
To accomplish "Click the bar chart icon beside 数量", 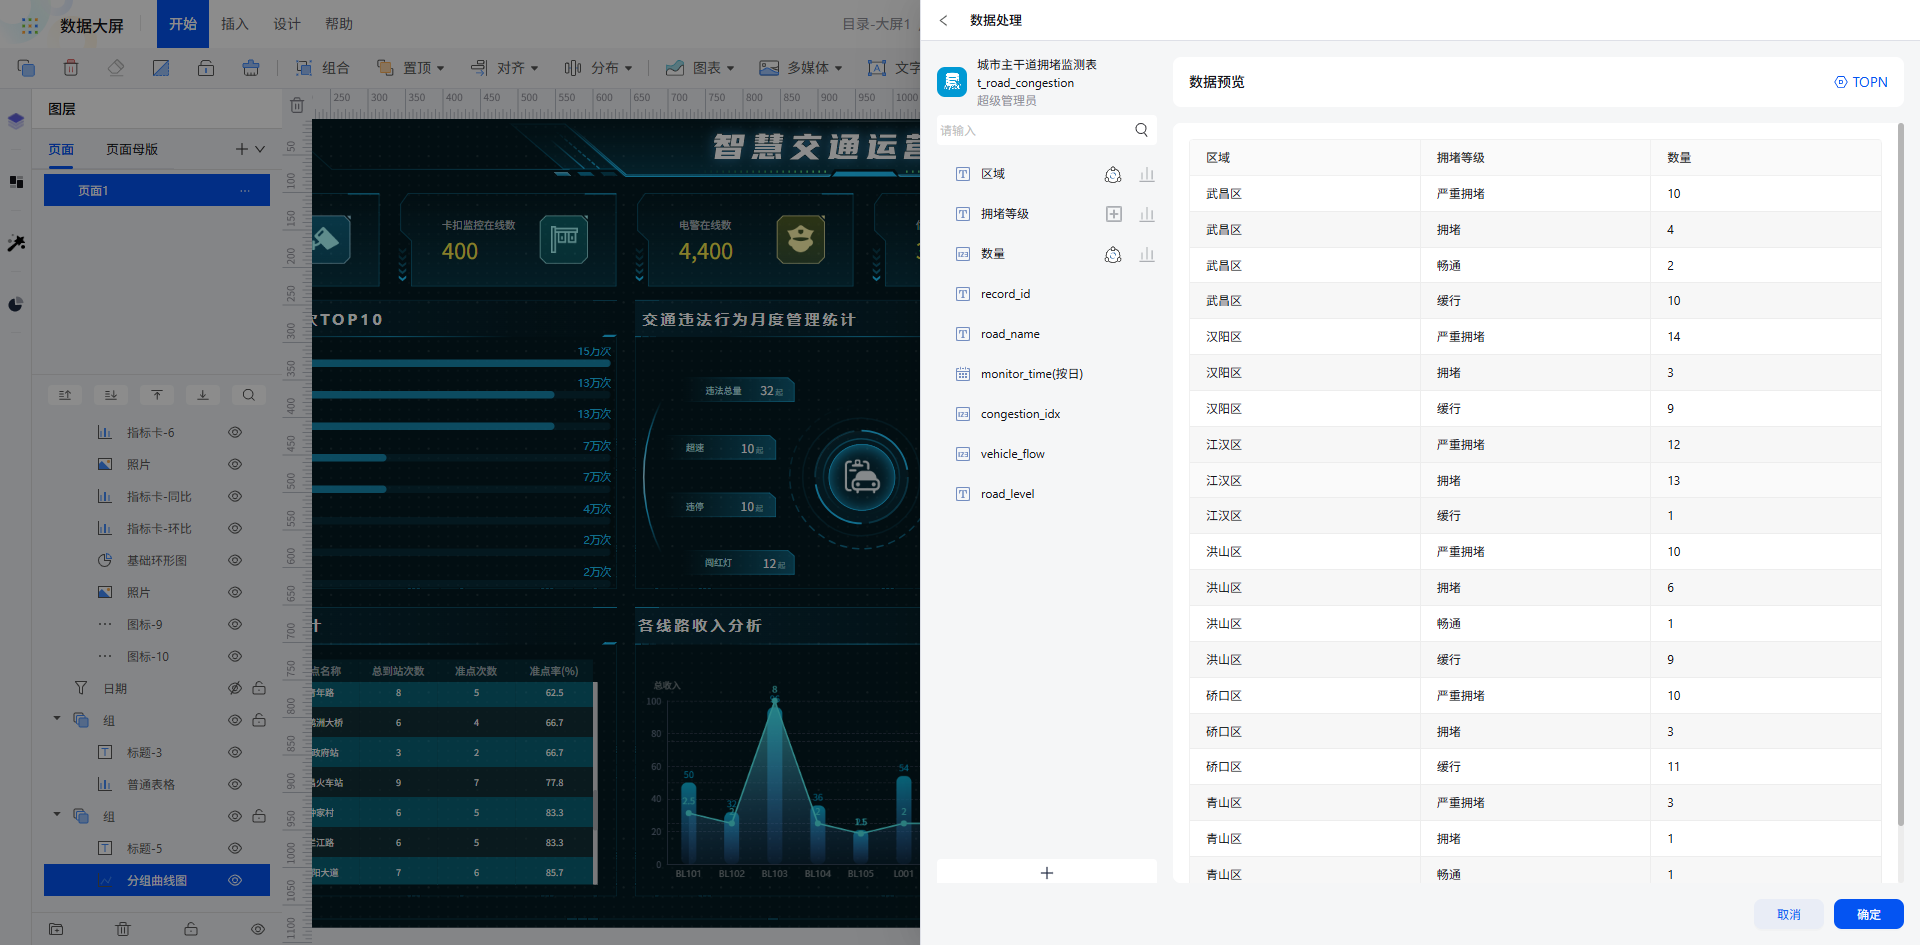I will point(1147,254).
